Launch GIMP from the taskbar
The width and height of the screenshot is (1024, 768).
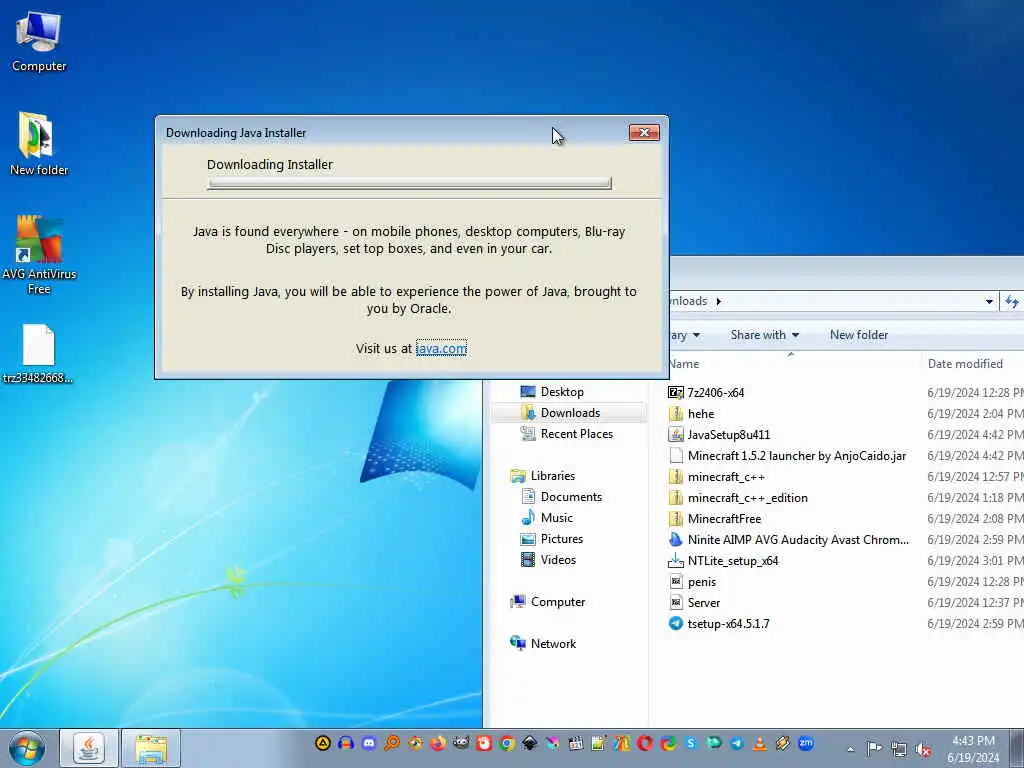pos(461,743)
